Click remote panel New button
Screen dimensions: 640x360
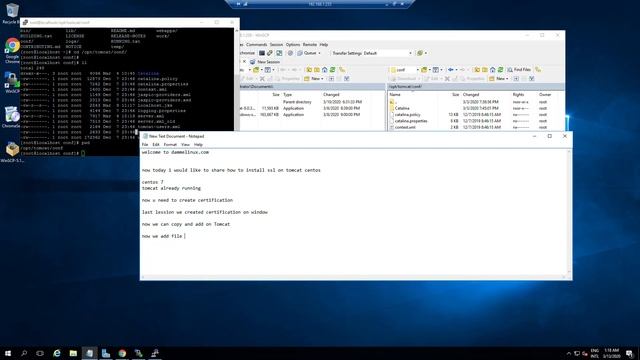click(499, 78)
